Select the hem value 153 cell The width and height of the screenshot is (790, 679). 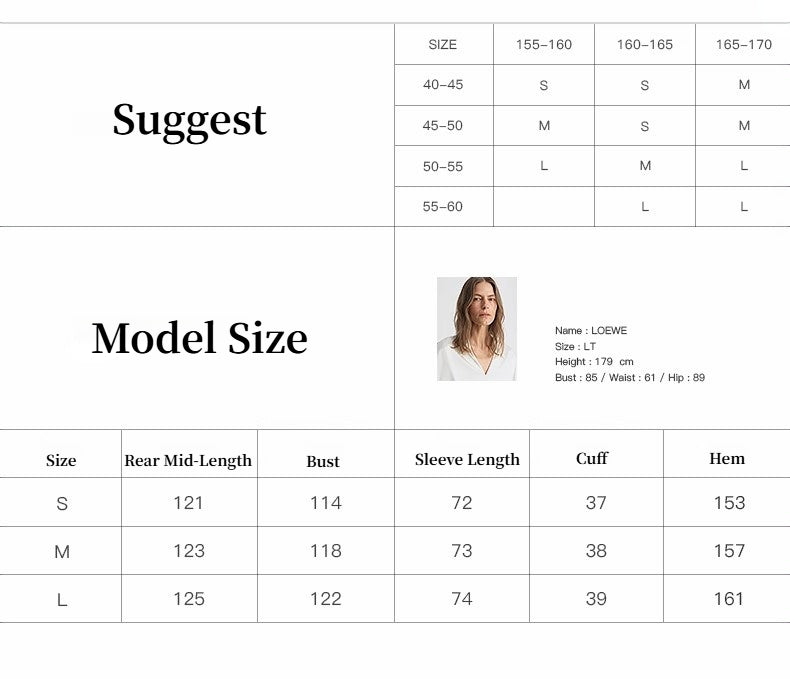pos(729,503)
